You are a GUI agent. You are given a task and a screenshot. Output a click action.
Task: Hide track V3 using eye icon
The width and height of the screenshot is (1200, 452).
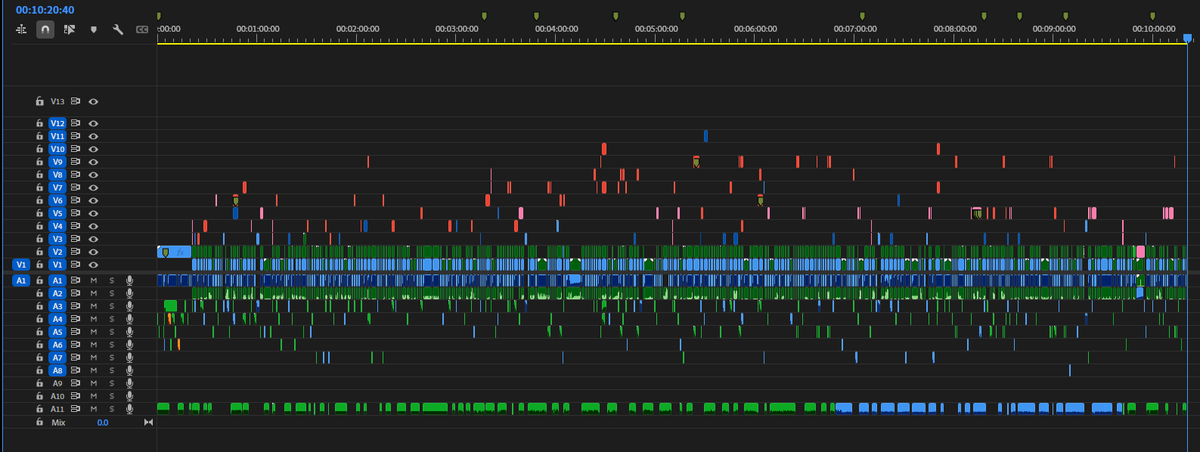93,239
